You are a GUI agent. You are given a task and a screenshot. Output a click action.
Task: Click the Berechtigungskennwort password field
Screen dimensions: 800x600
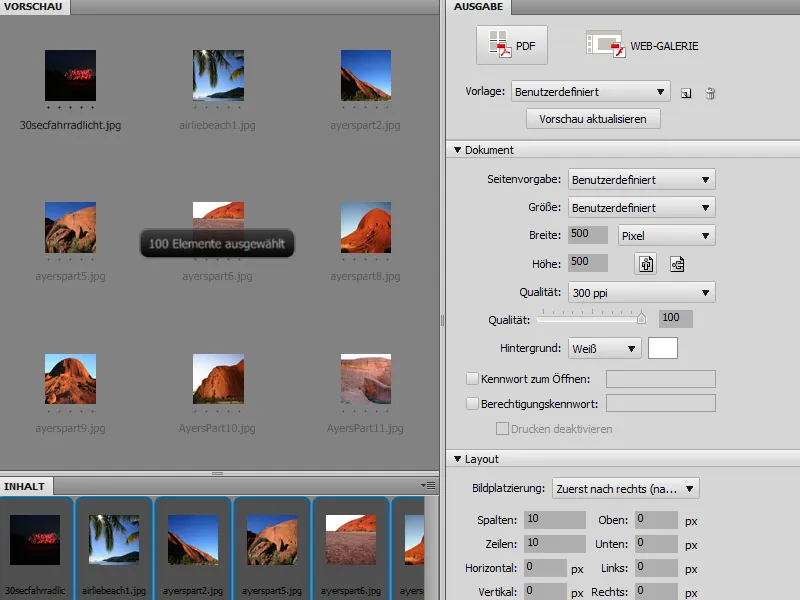(x=661, y=403)
